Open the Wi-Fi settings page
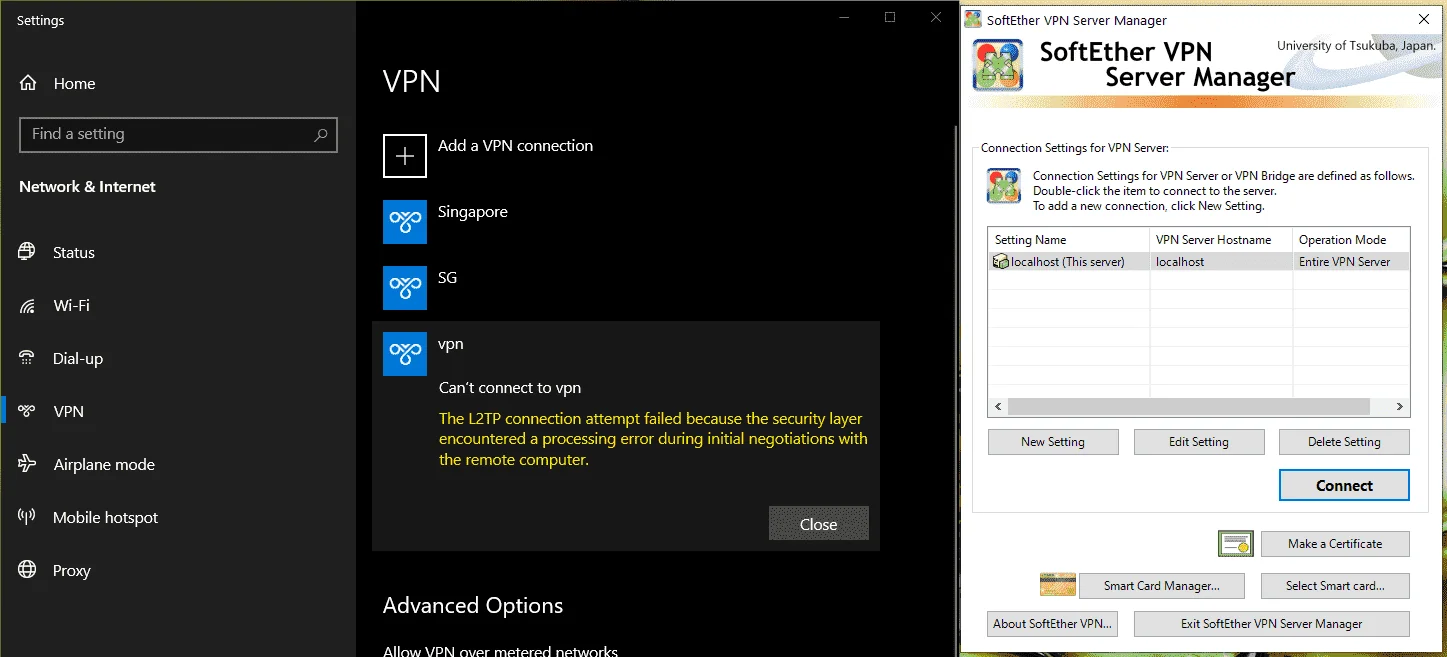Viewport: 1447px width, 657px height. pos(71,305)
